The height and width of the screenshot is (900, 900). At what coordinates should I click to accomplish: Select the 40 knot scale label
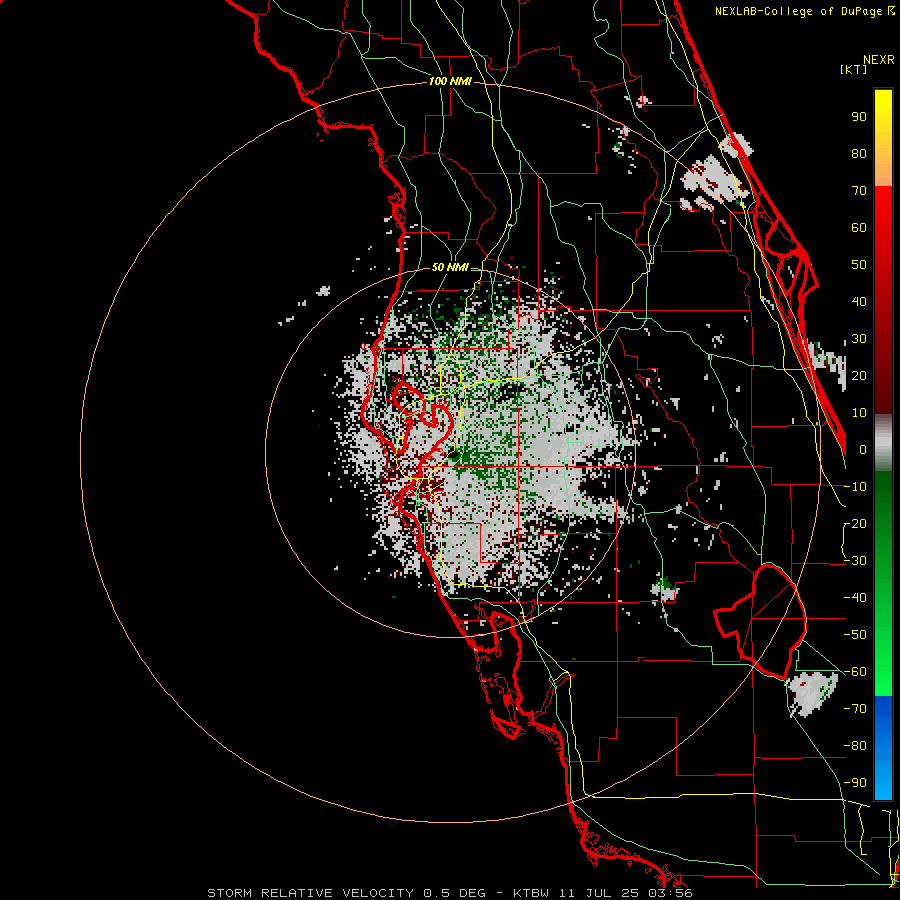click(859, 301)
